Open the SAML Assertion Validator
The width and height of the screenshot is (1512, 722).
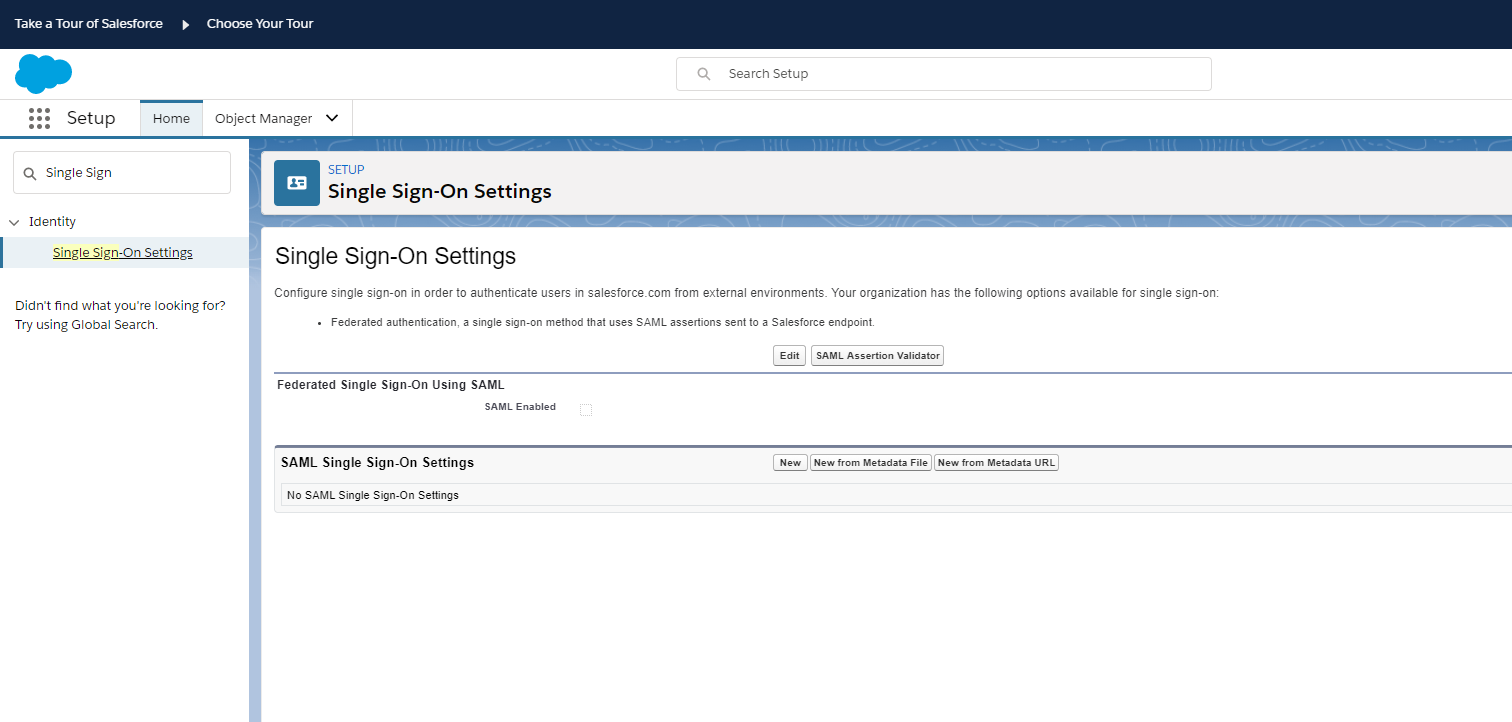pos(877,356)
